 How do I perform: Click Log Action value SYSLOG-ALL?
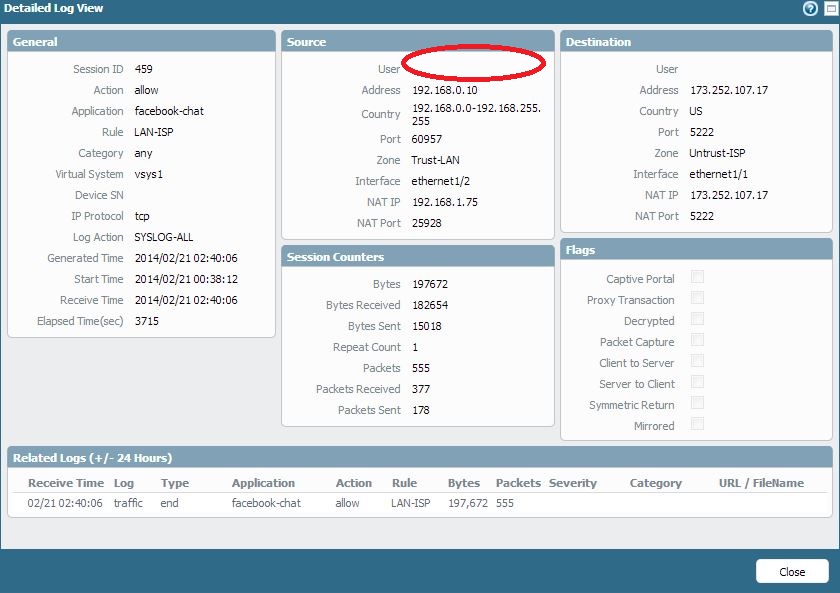tap(164, 237)
